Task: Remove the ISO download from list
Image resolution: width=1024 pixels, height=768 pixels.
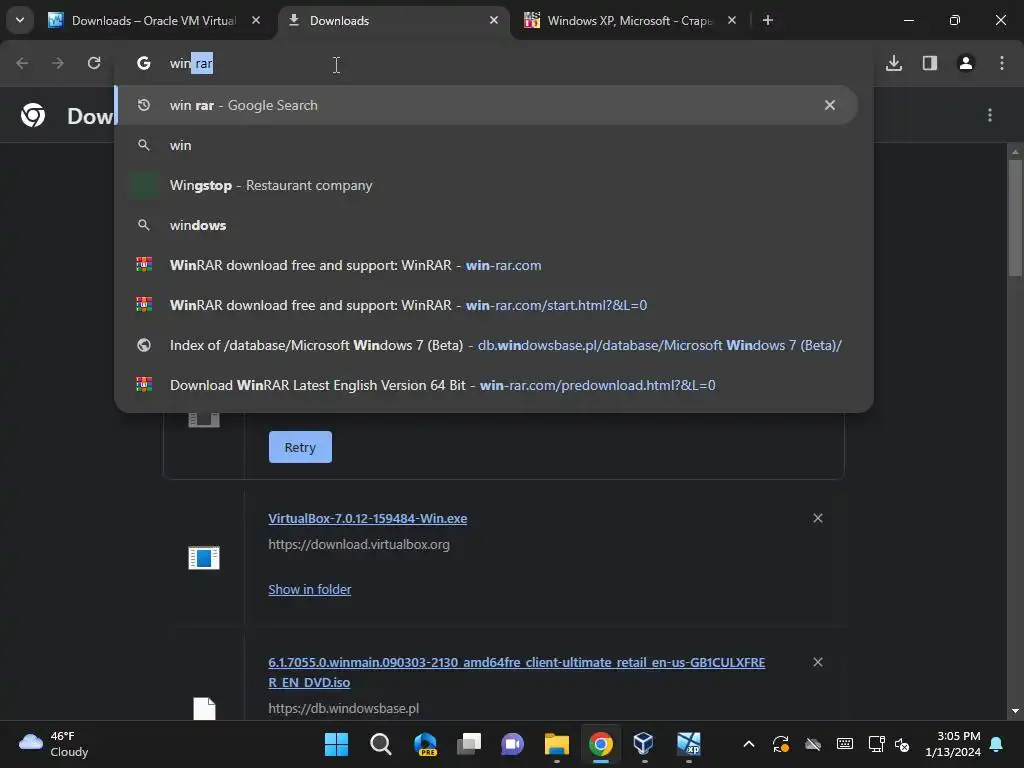Action: (818, 662)
